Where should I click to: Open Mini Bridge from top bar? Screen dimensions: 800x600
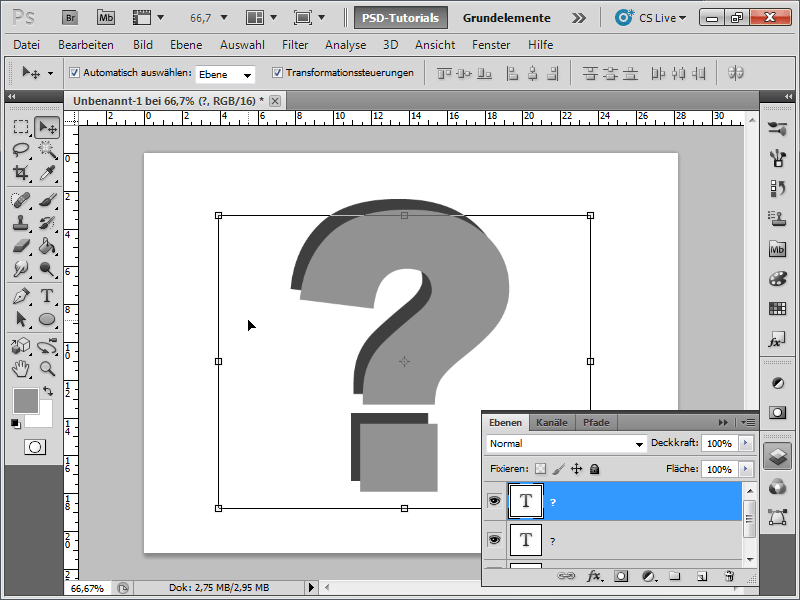pyautogui.click(x=106, y=18)
